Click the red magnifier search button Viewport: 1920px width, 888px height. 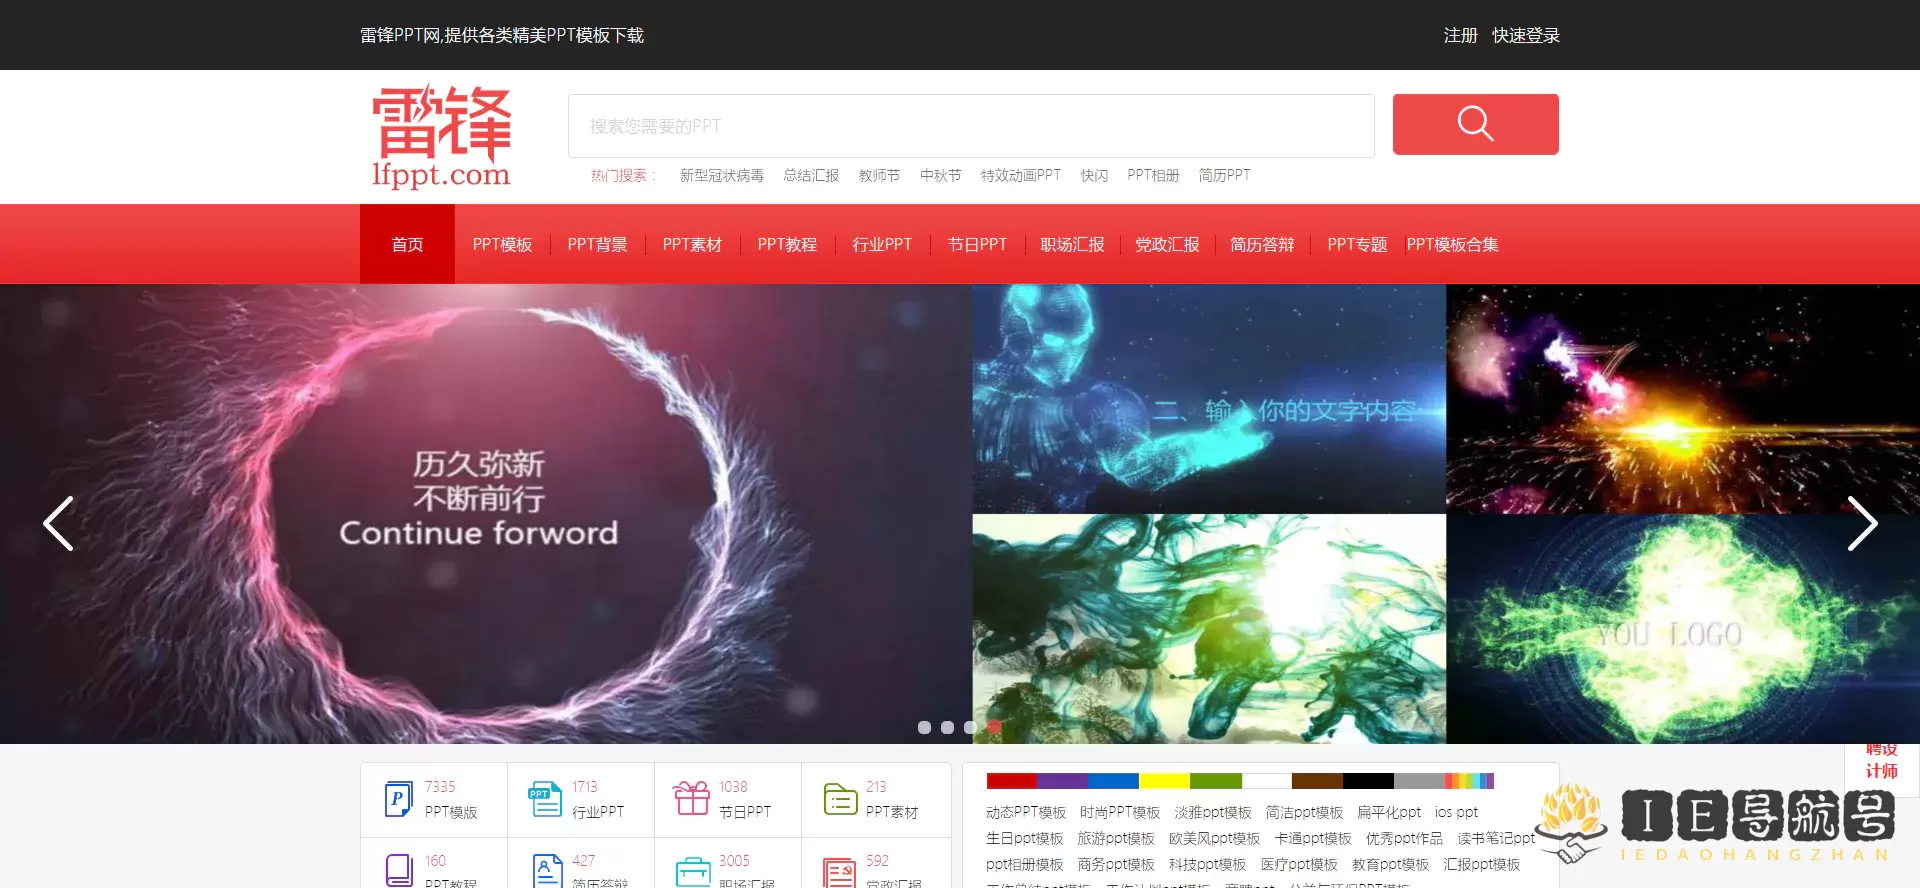pyautogui.click(x=1475, y=124)
